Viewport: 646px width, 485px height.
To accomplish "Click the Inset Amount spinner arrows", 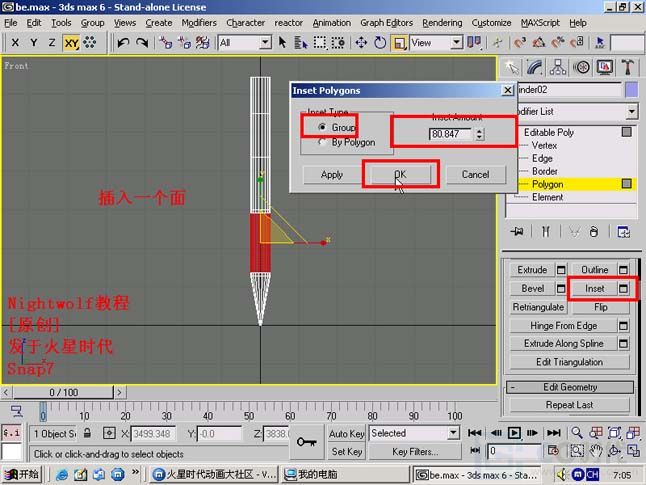I will (479, 134).
